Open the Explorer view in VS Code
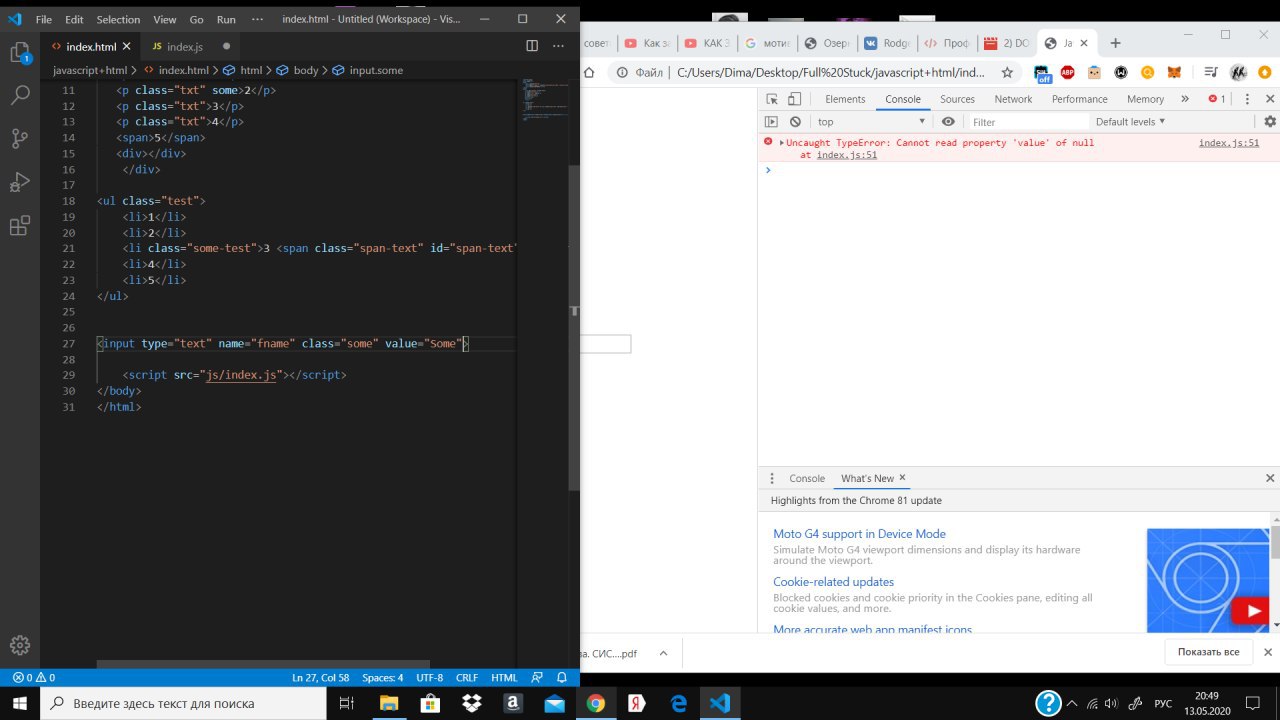This screenshot has height=720, width=1280. [19, 52]
